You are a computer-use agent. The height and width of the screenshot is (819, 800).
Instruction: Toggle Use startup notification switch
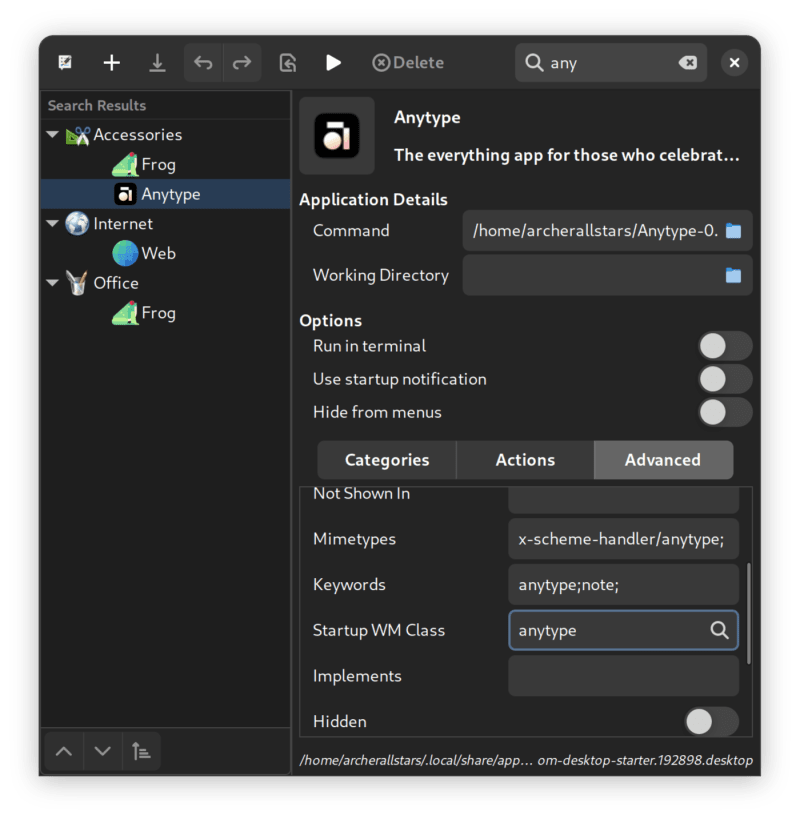pyautogui.click(x=725, y=379)
